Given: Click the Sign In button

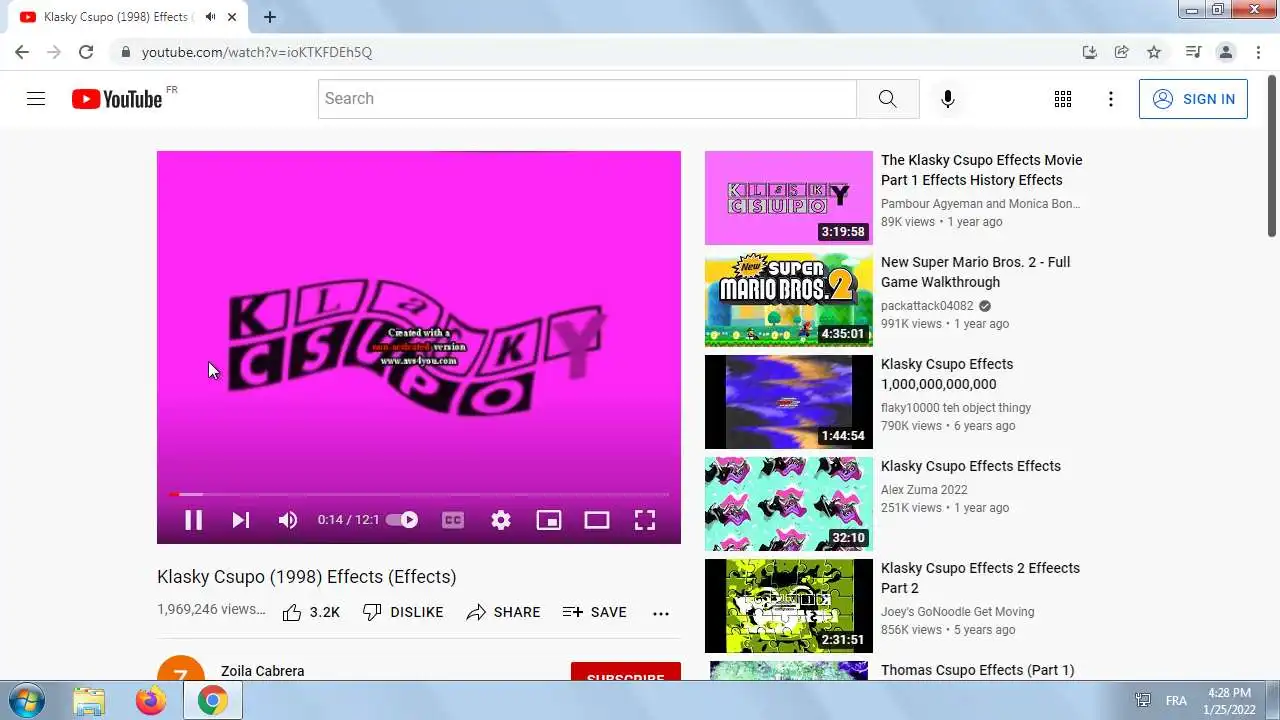Looking at the screenshot, I should (x=1193, y=99).
